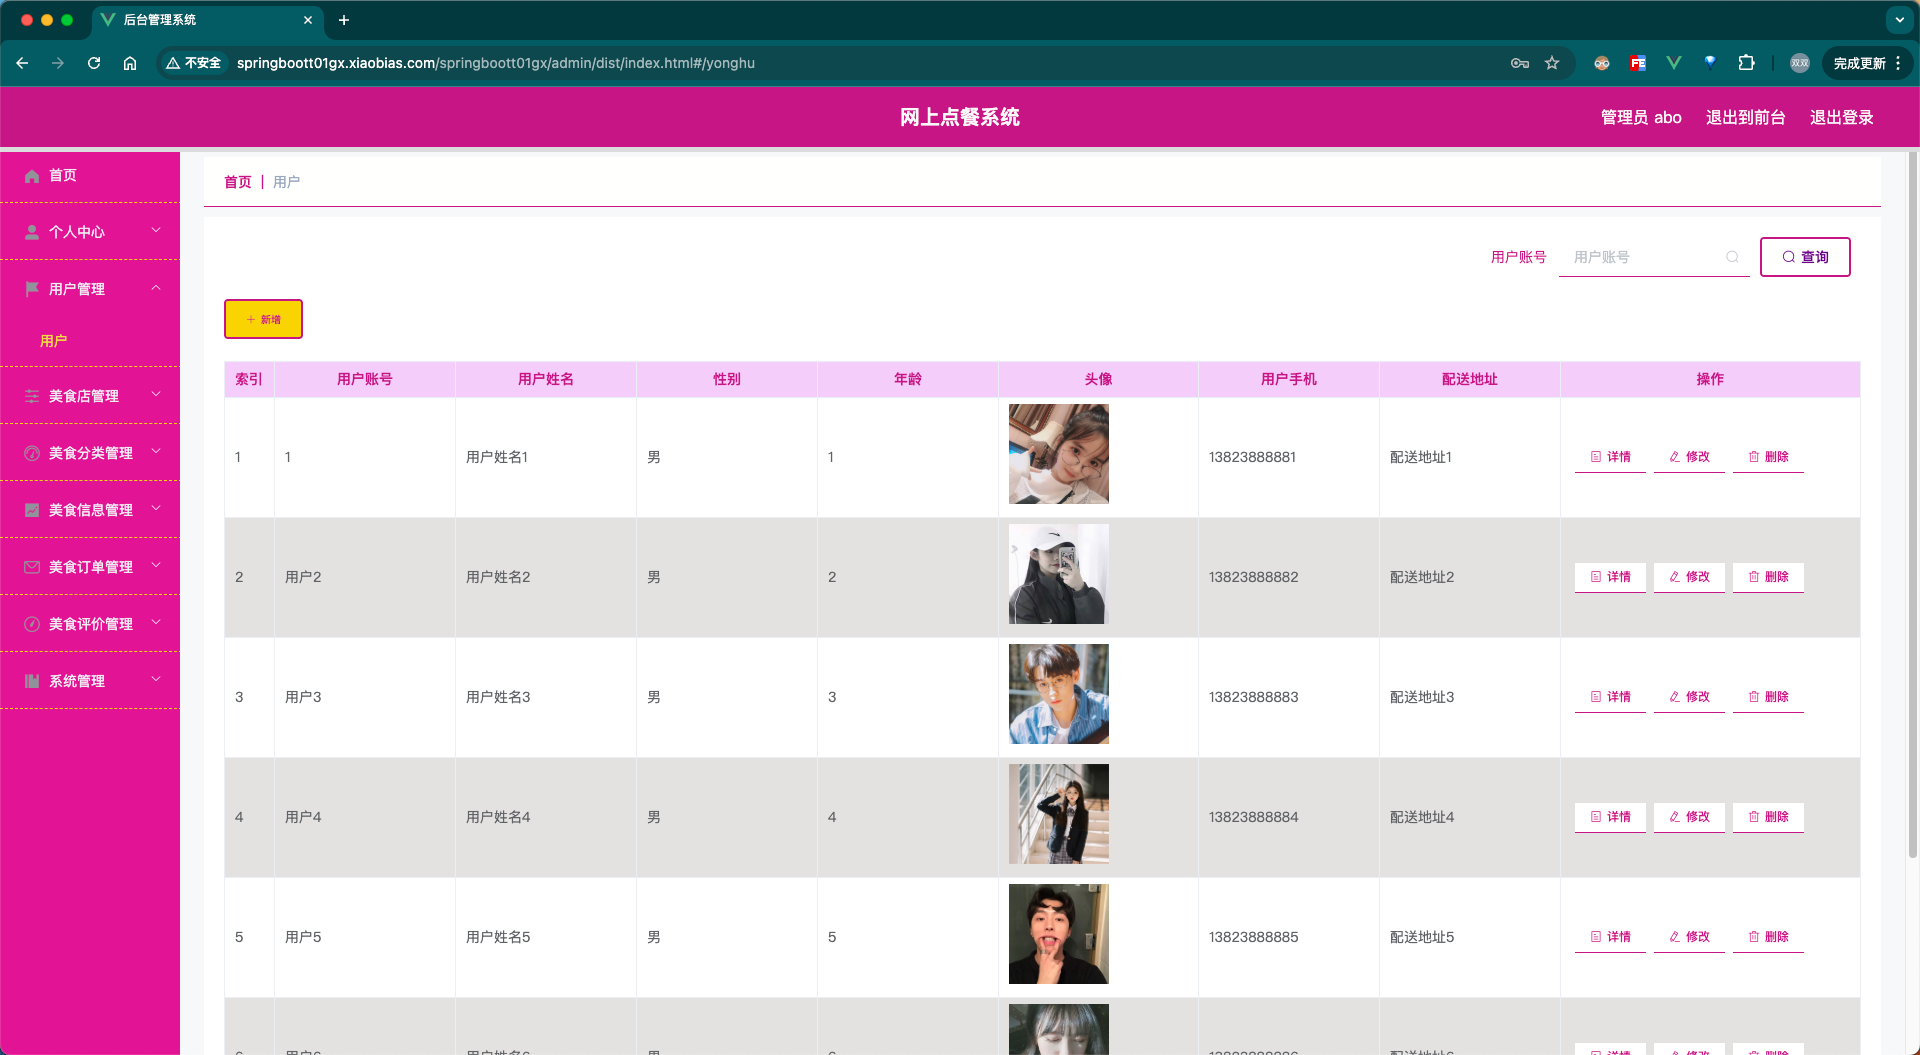The image size is (1920, 1055).
Task: Expand 美食订单管理 chevron
Action: pyautogui.click(x=156, y=566)
